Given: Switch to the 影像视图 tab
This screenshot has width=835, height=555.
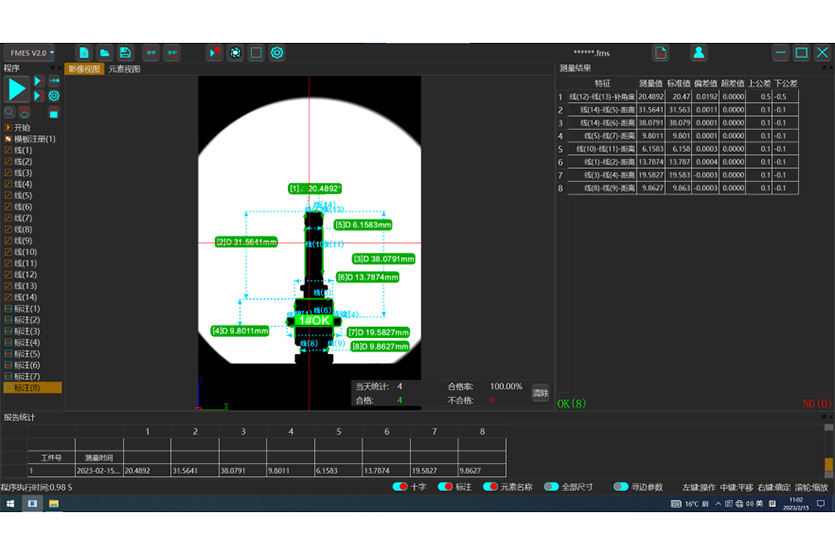Looking at the screenshot, I should tap(84, 70).
